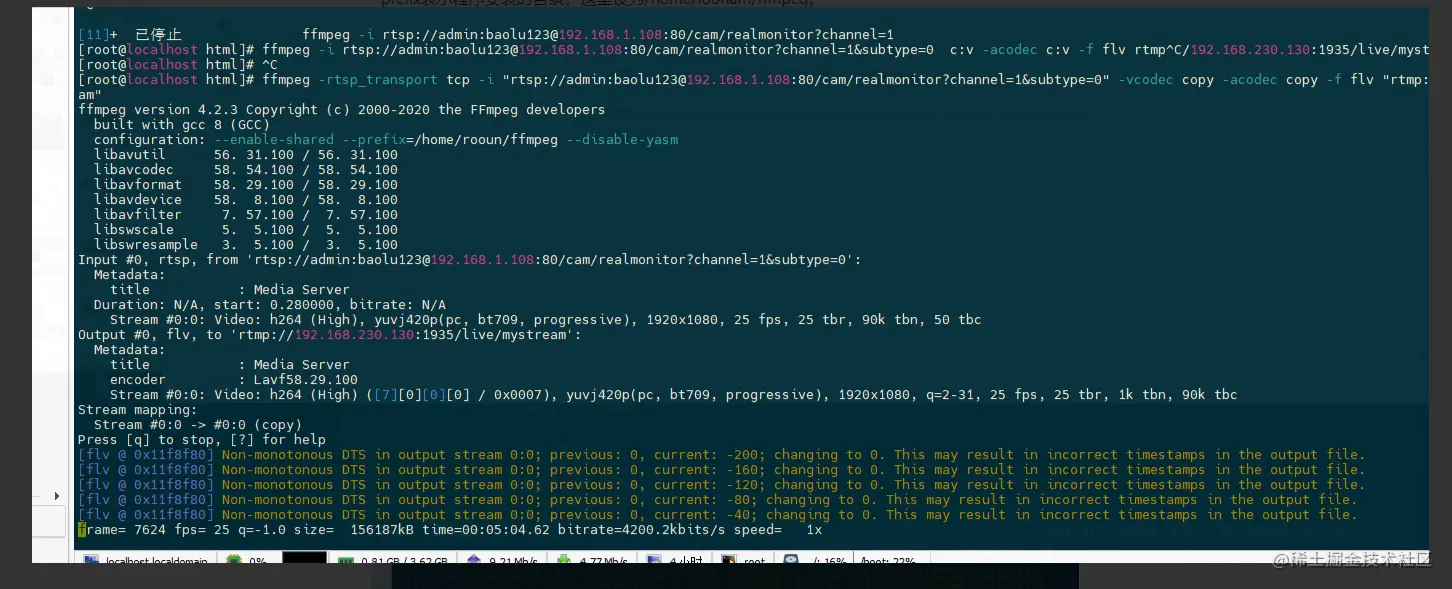
Task: Click the download speed arrow icon
Action: click(563, 561)
